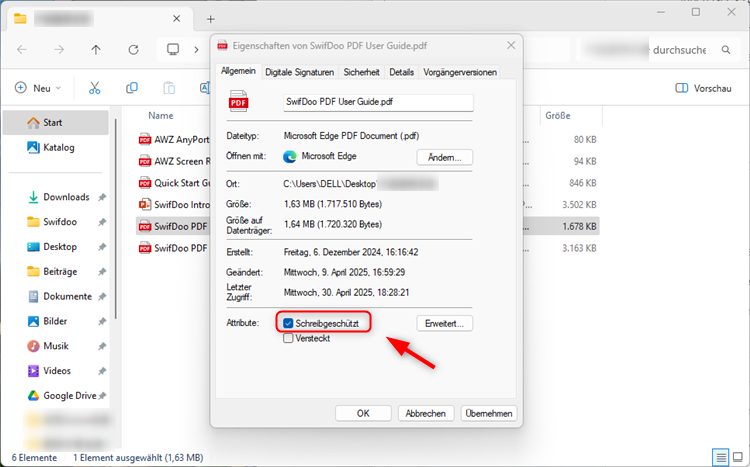The width and height of the screenshot is (750, 467).
Task: Close the current Explorer tab
Action: coord(176,19)
